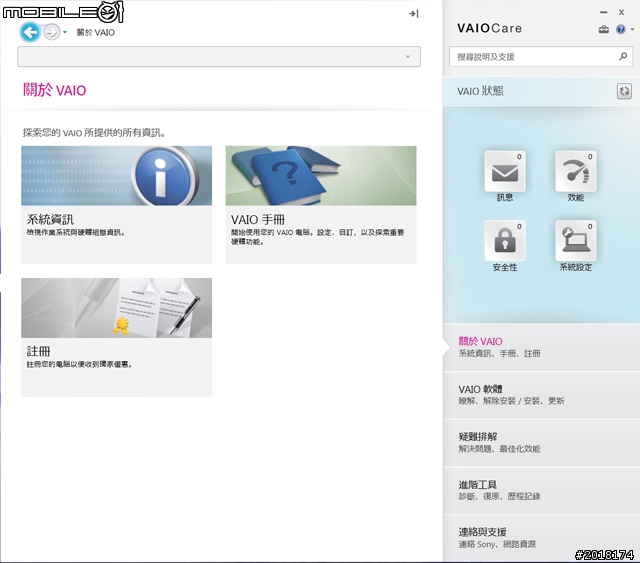Image resolution: width=640 pixels, height=563 pixels.
Task: Select the 連絡與支援 menu item
Action: pos(541,538)
